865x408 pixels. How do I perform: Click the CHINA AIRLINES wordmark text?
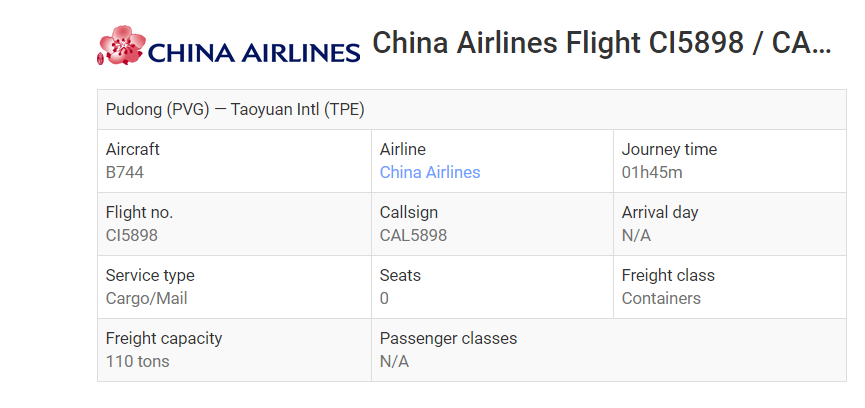(254, 53)
